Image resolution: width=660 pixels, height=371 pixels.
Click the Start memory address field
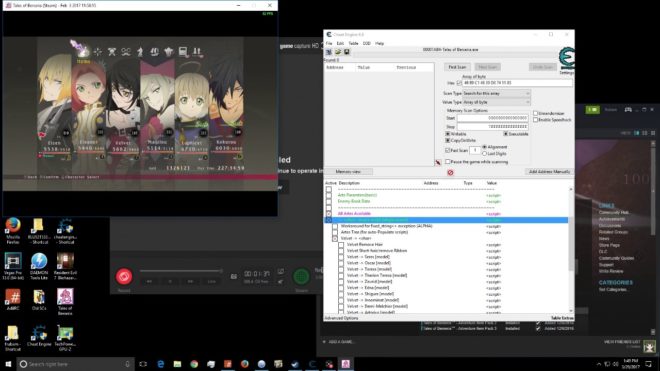pos(492,118)
